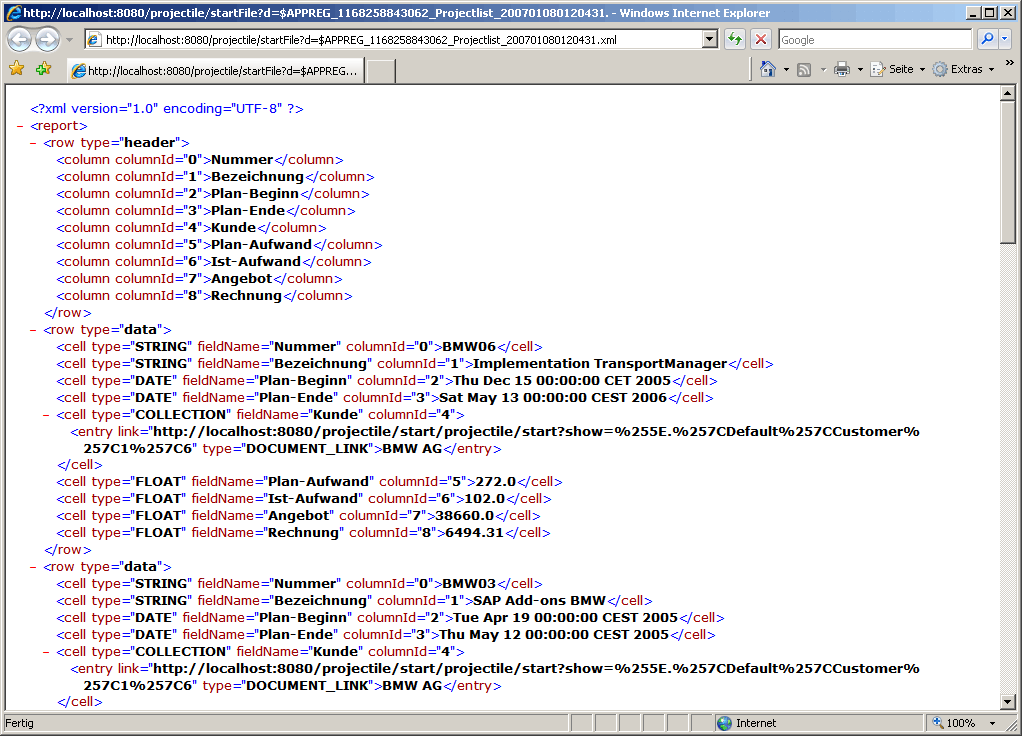The image size is (1022, 736).
Task: Click the empty new tab button
Action: pos(380,71)
